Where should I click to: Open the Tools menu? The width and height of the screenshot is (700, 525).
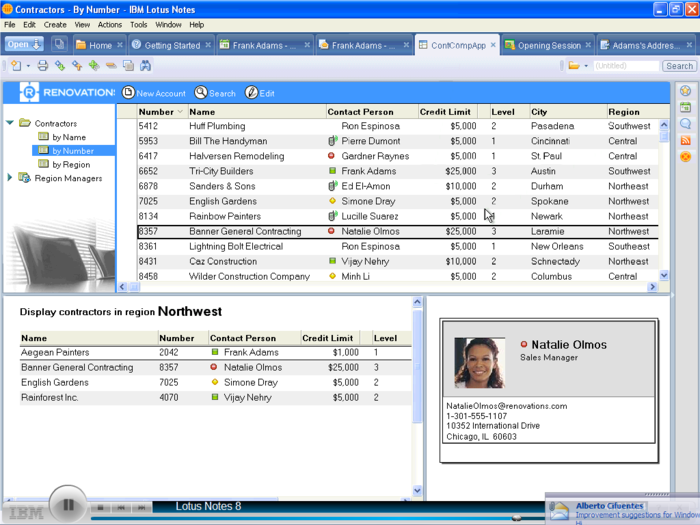(138, 25)
